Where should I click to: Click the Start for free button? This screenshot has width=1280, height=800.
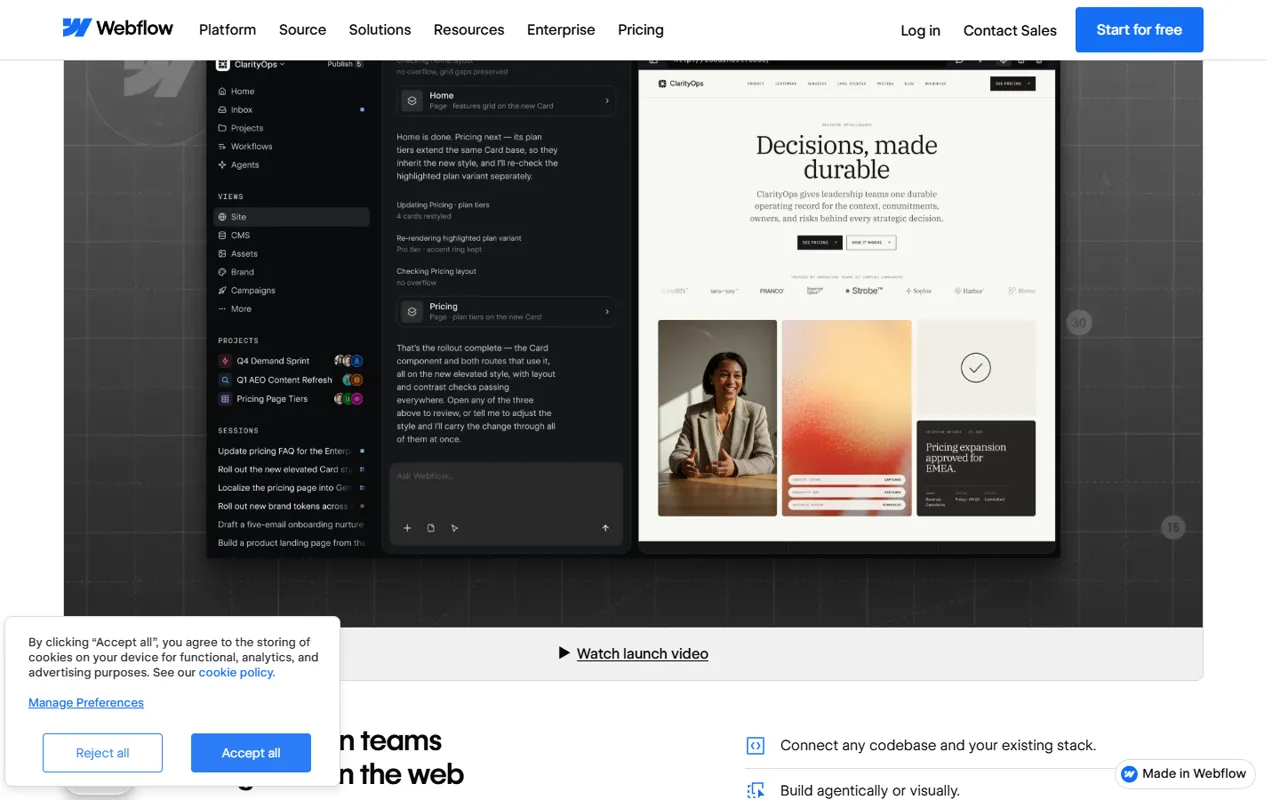click(x=1139, y=30)
